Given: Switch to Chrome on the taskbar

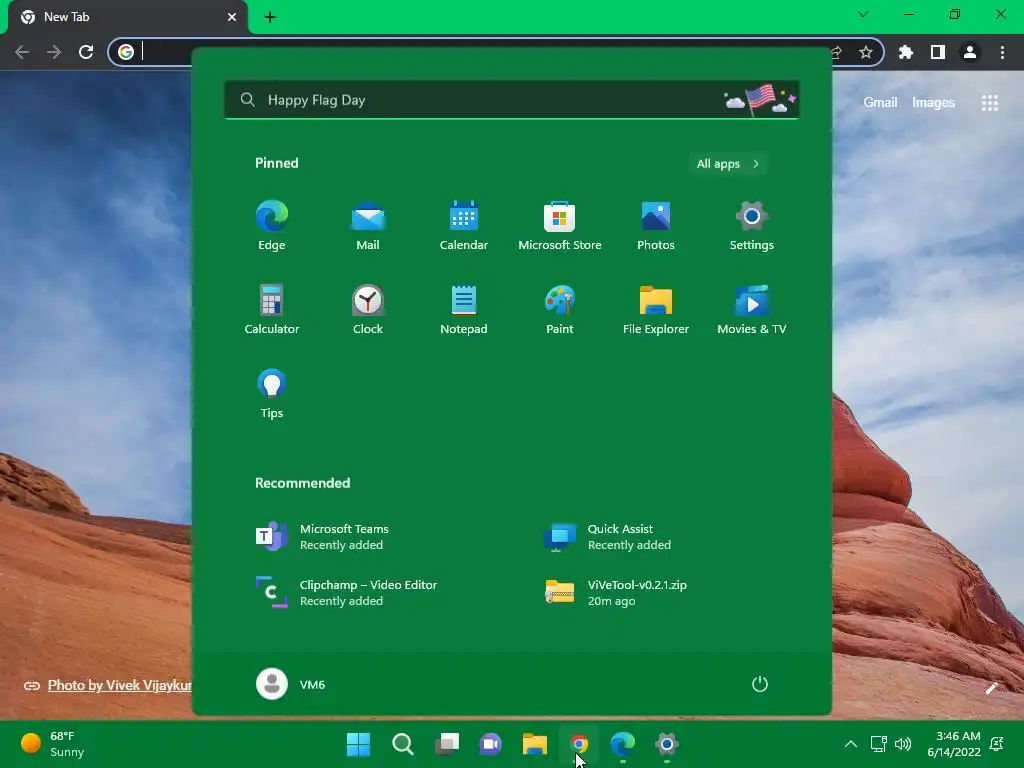Looking at the screenshot, I should (579, 744).
